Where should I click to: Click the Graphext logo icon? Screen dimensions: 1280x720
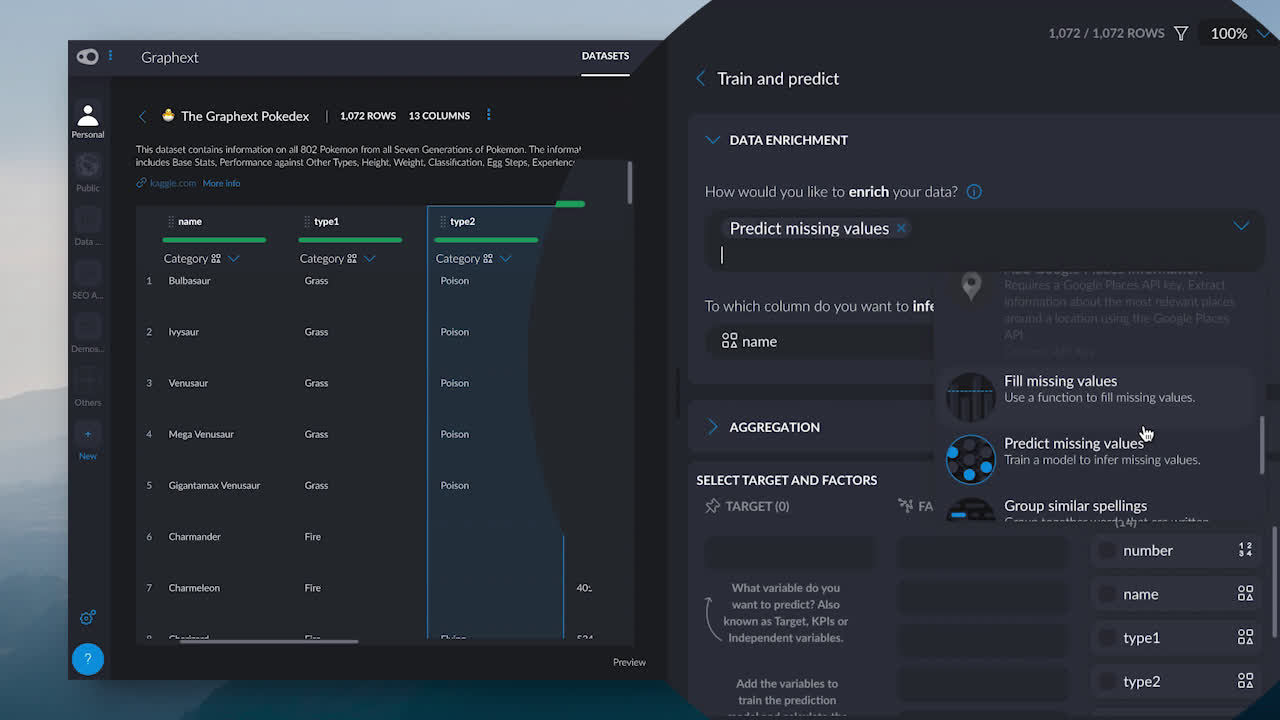click(88, 57)
